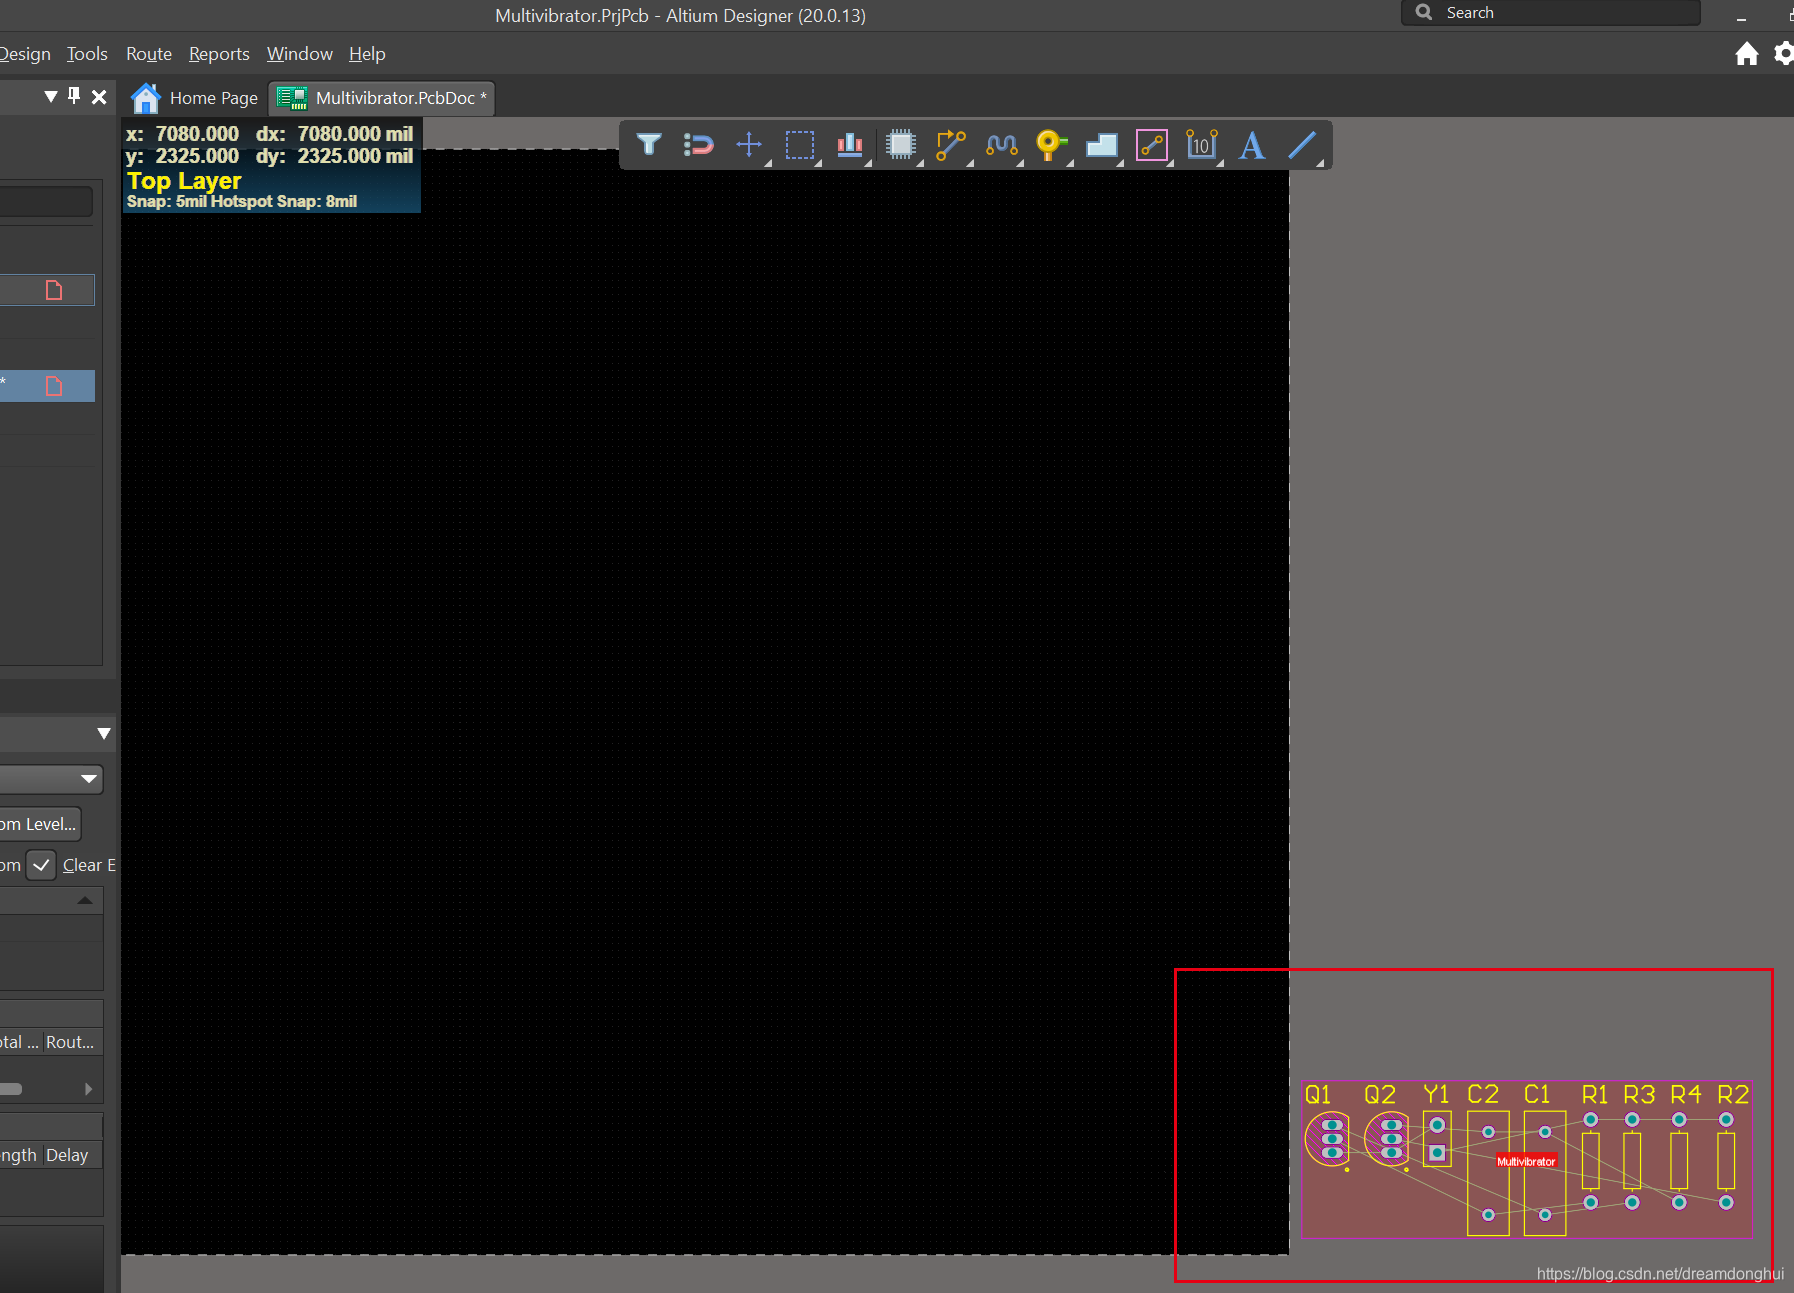1794x1293 pixels.
Task: Open the Window menu
Action: coord(300,54)
